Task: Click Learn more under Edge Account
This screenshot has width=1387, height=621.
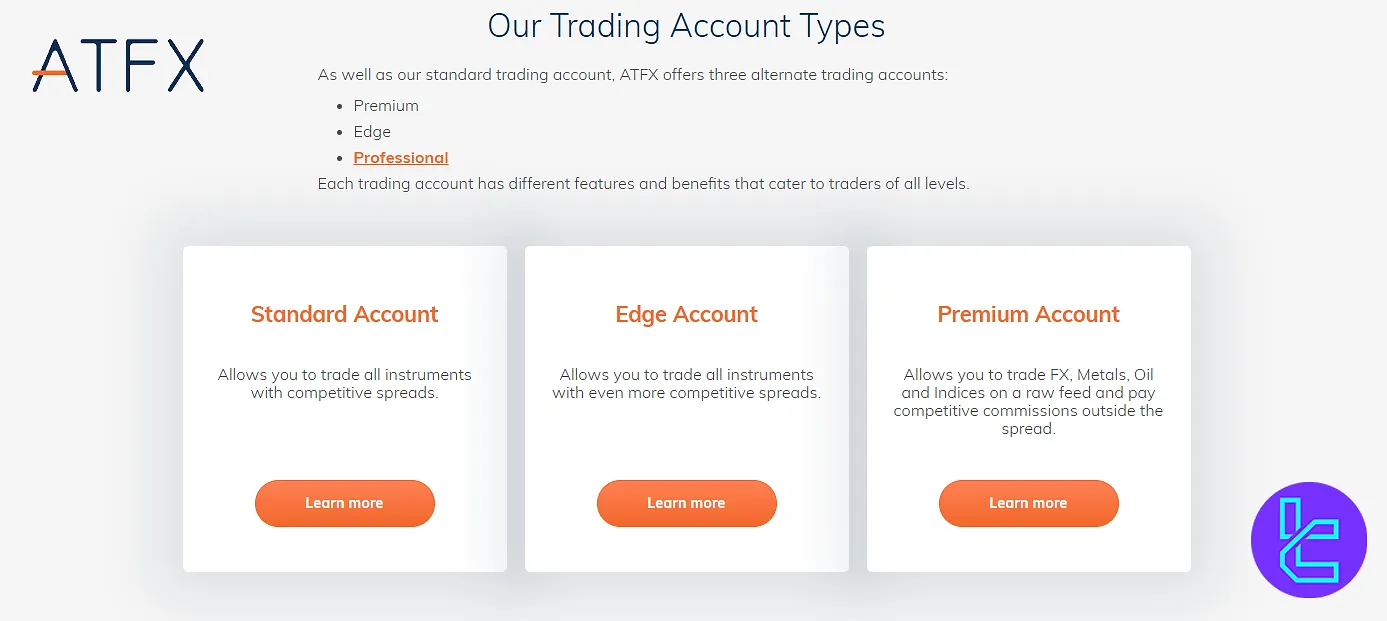Action: click(686, 503)
